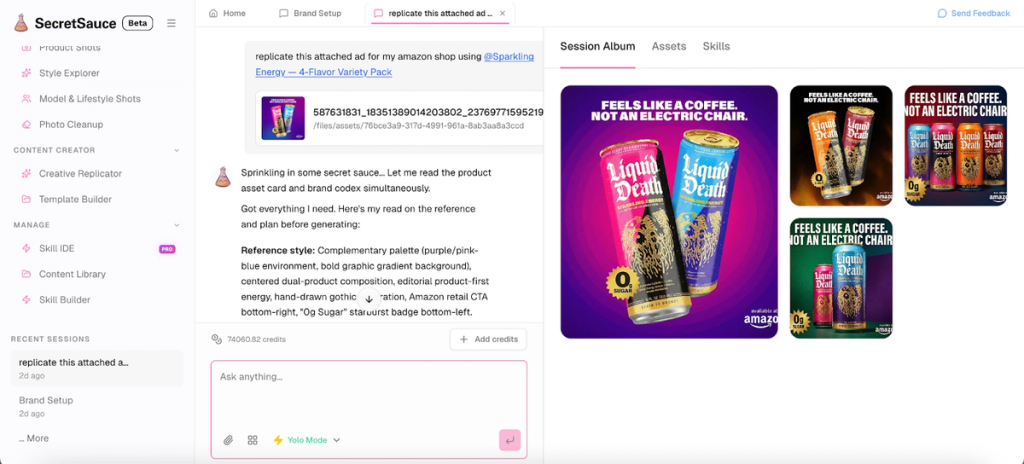Switch to the Assets tab
The image size is (1024, 464).
[669, 46]
